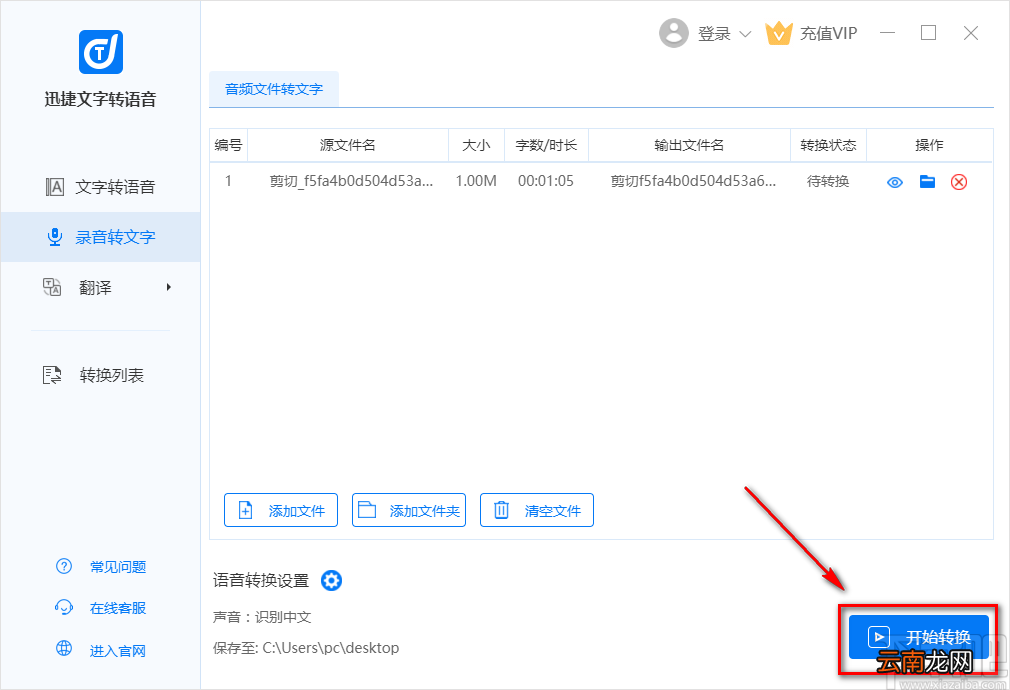The height and width of the screenshot is (690, 1010).
Task: Remove row 1 with the red delete icon
Action: point(959,182)
